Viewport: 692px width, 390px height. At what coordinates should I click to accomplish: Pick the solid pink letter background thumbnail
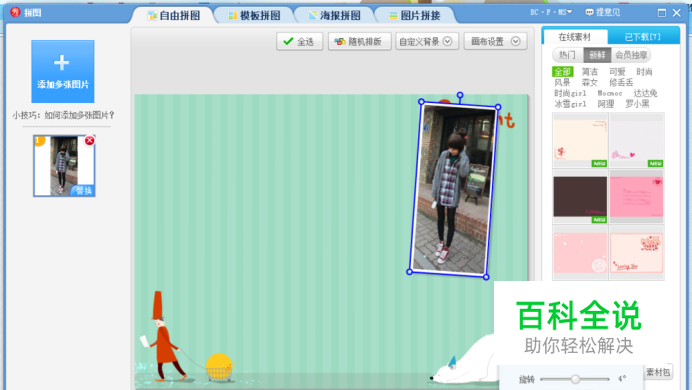tap(636, 196)
